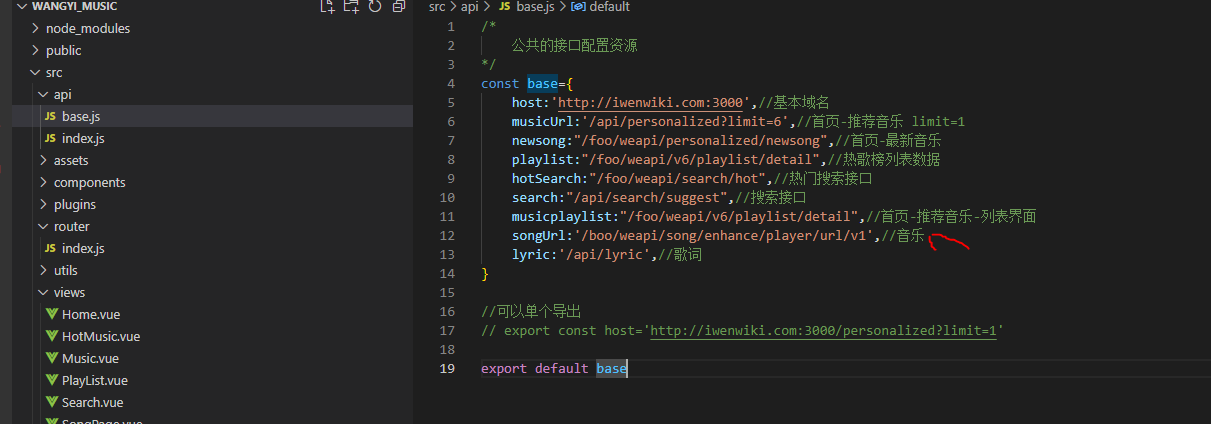Click the newsong key in the code

tap(538, 141)
